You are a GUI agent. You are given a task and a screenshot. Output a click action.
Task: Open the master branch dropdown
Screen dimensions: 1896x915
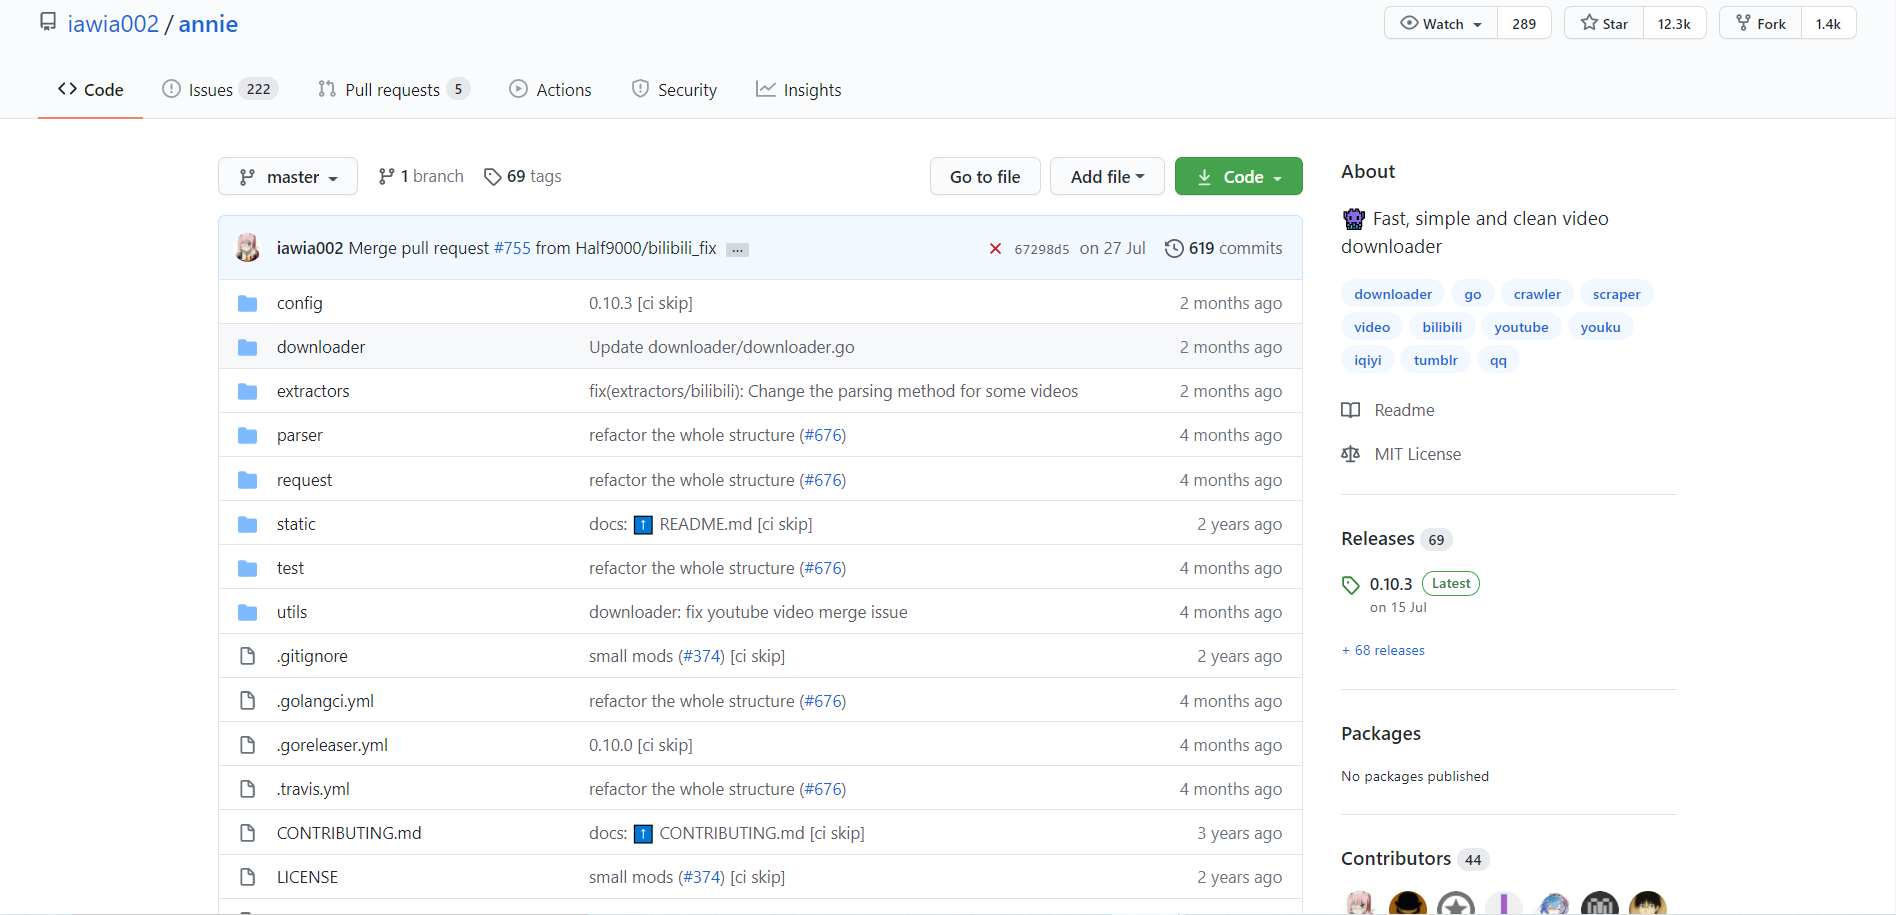(288, 177)
